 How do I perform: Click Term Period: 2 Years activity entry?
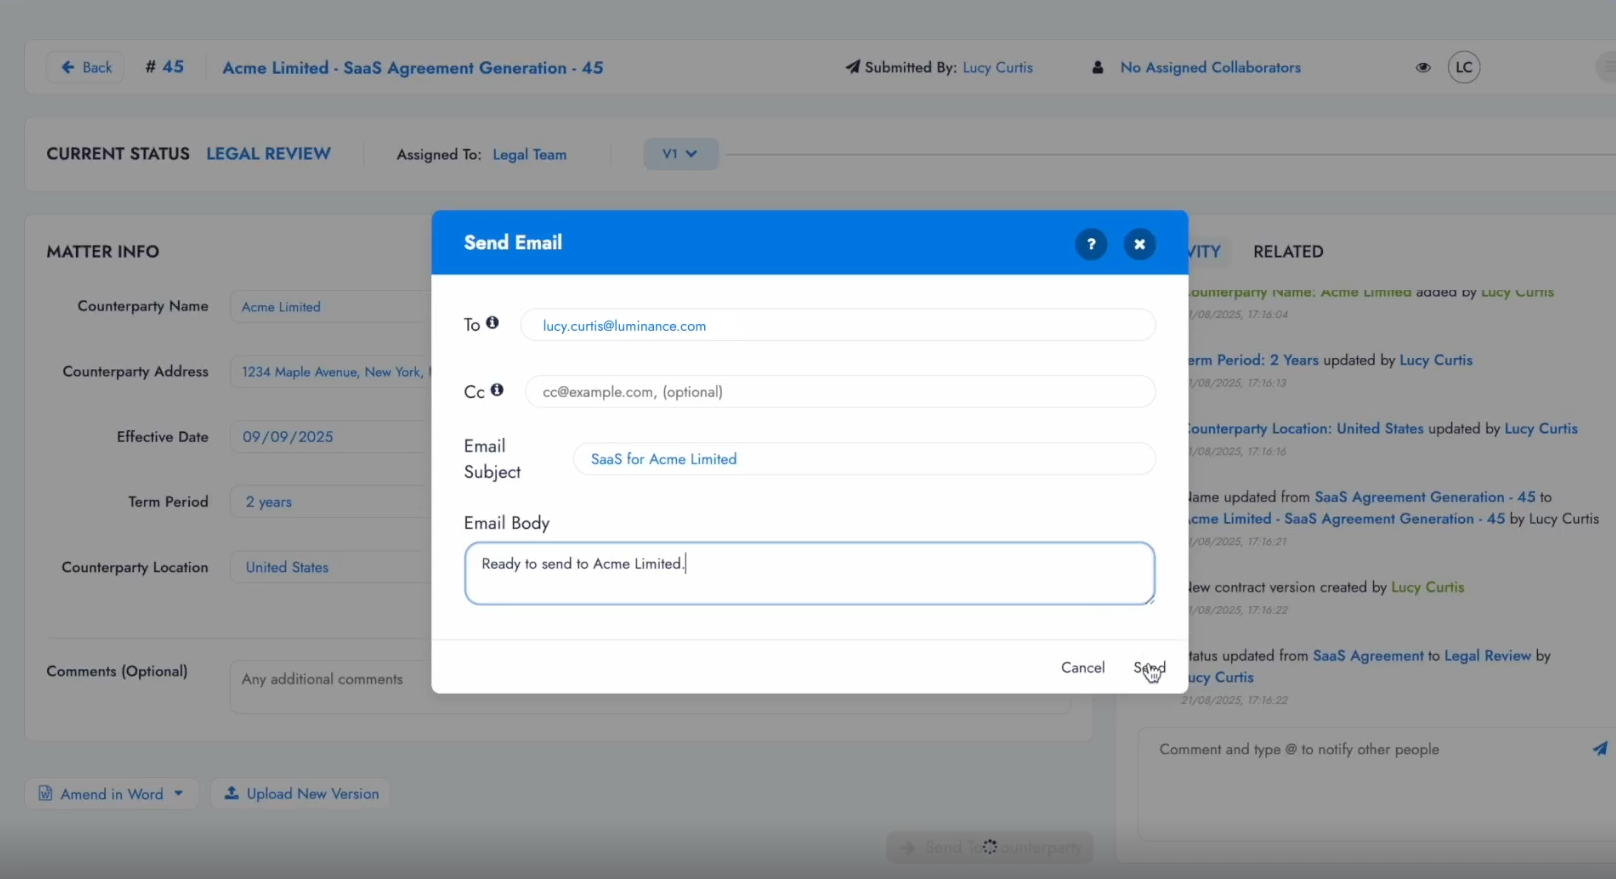1330,360
